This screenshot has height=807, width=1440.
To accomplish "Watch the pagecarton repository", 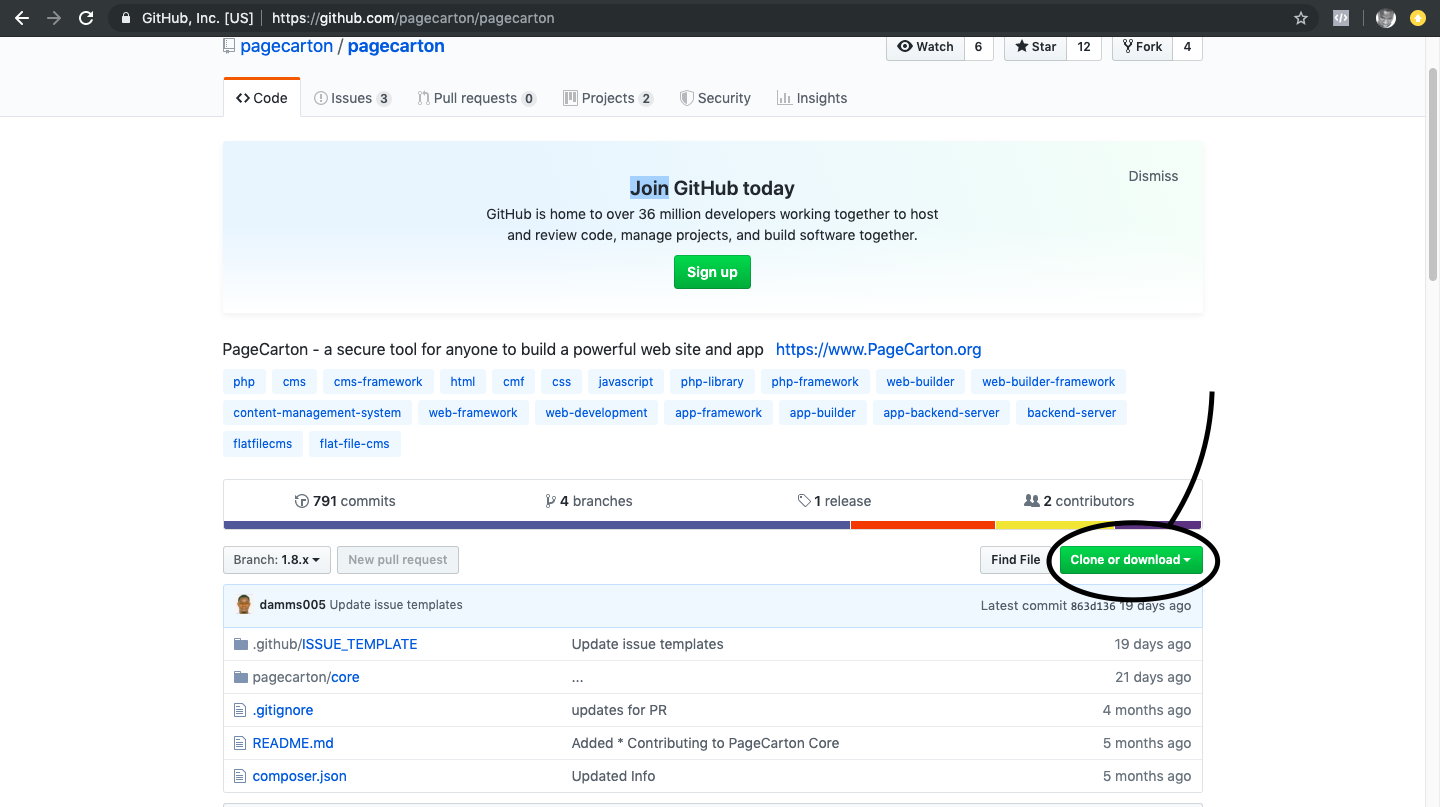I will [x=925, y=47].
